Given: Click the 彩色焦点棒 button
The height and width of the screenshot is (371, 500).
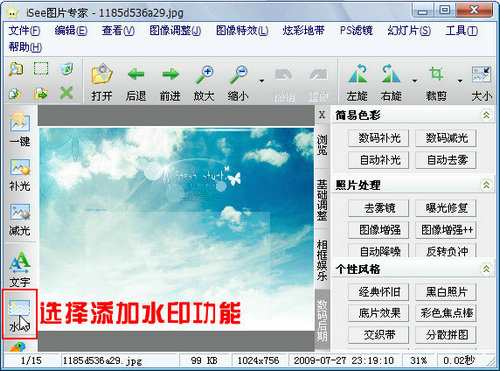Looking at the screenshot, I should tap(446, 313).
